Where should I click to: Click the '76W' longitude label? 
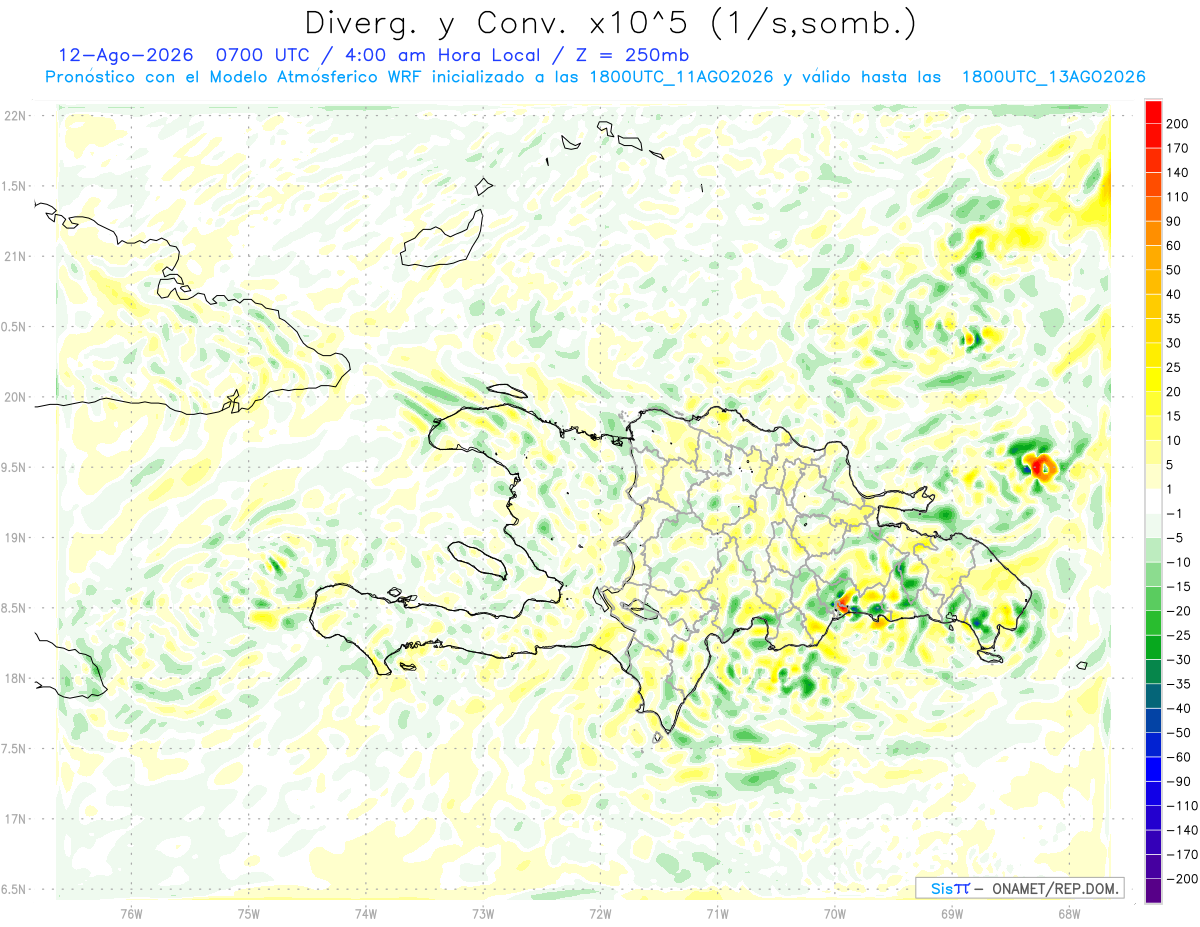click(x=131, y=913)
